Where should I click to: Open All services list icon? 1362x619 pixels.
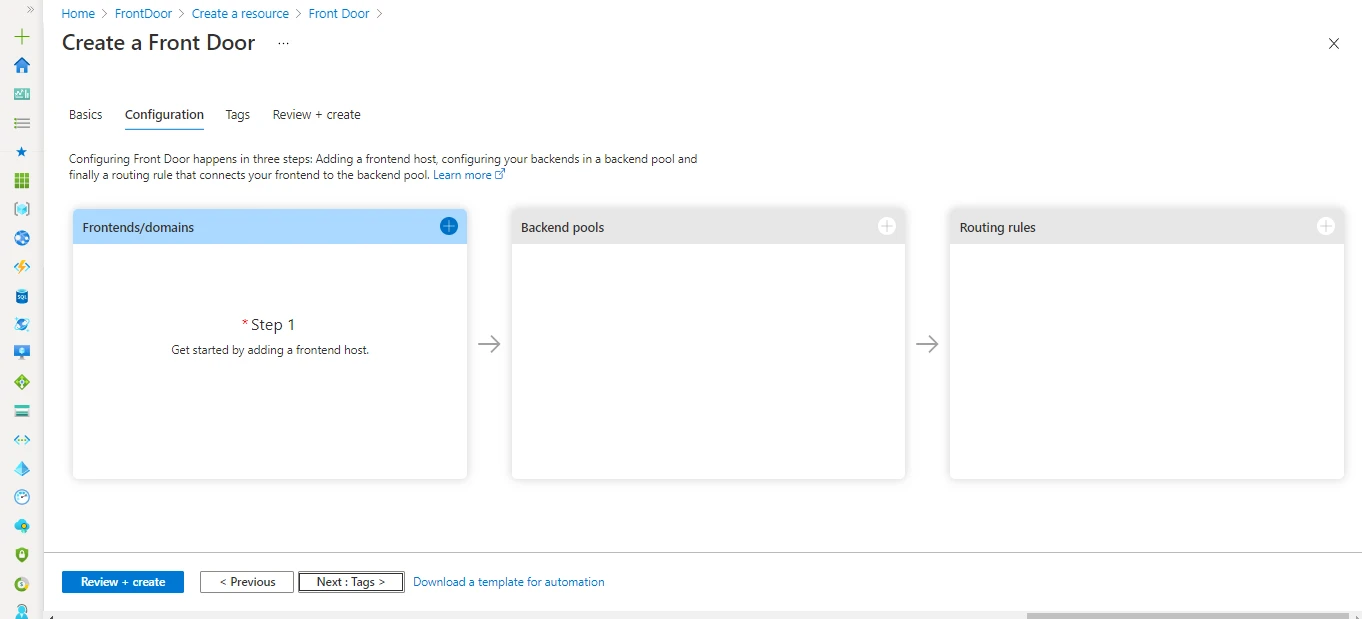22,123
